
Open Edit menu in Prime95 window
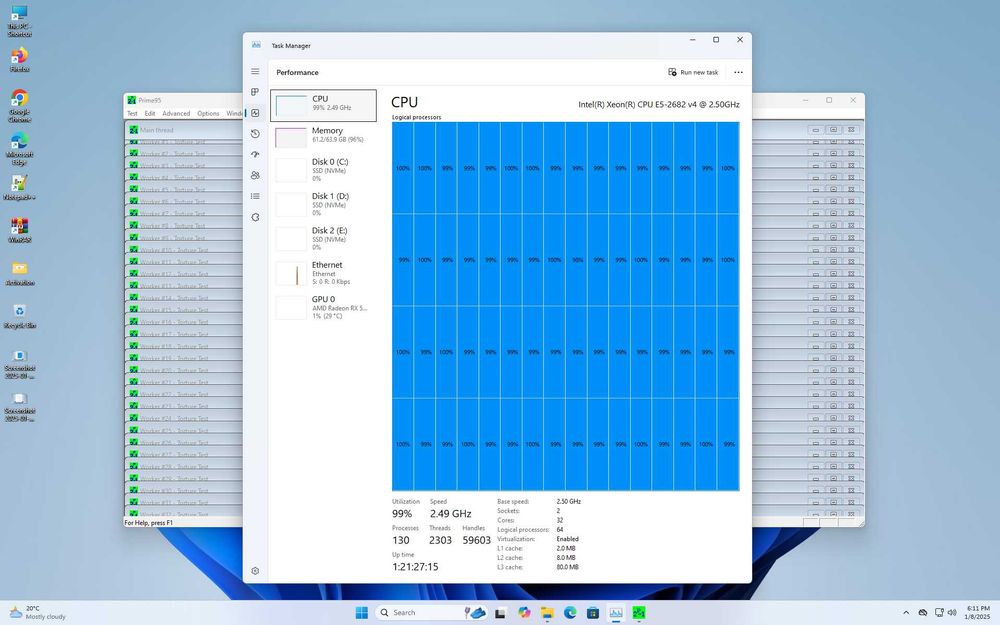[150, 113]
